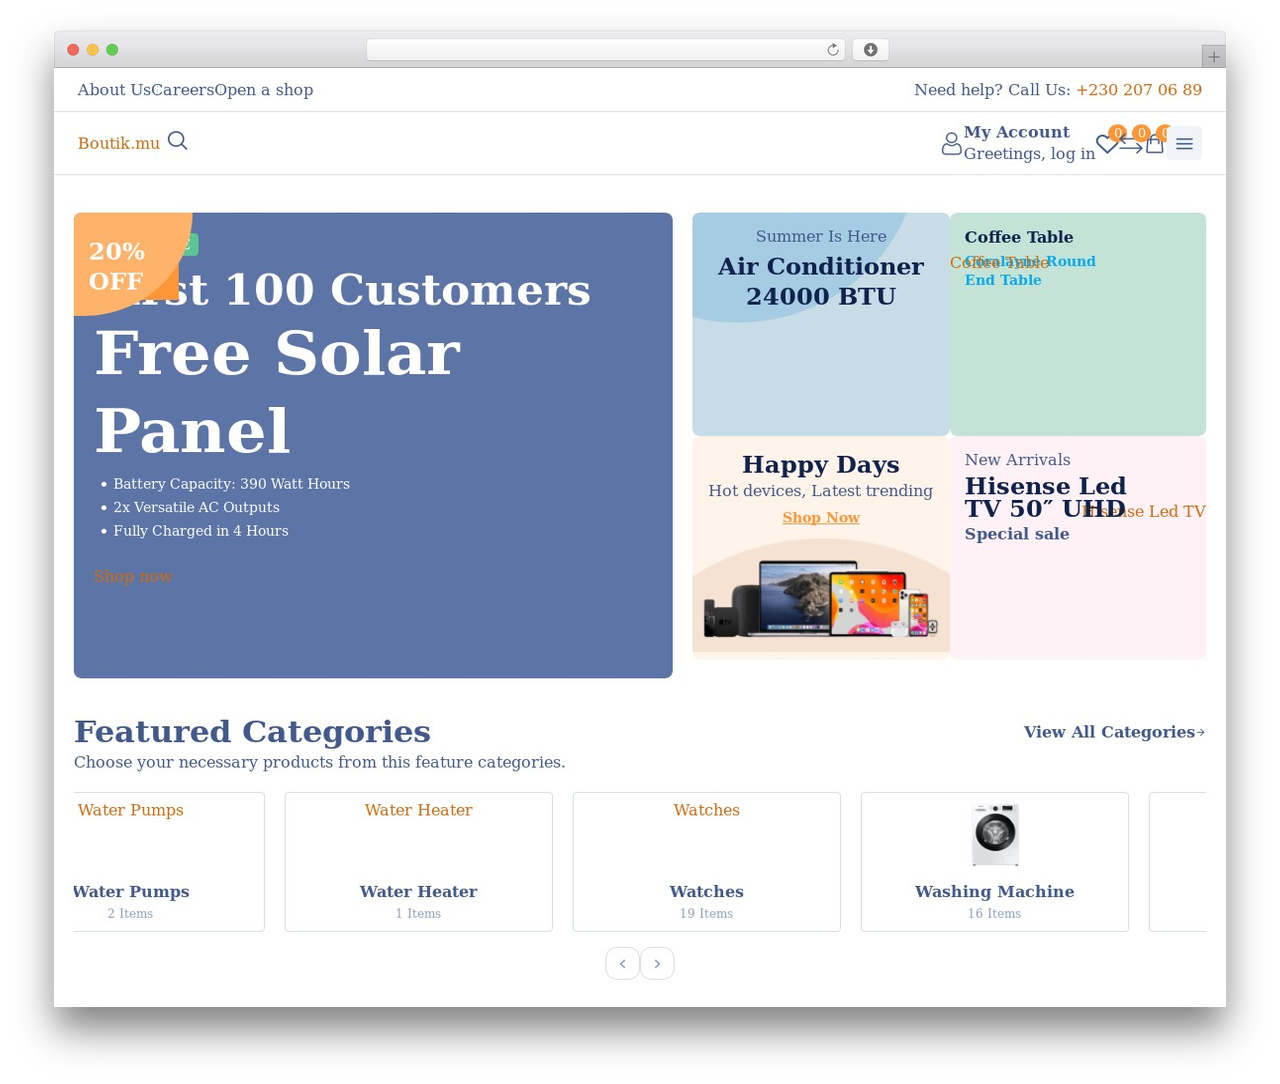Call the +230 207 06 89 number link
Viewport: 1280px width, 1084px height.
click(x=1139, y=90)
